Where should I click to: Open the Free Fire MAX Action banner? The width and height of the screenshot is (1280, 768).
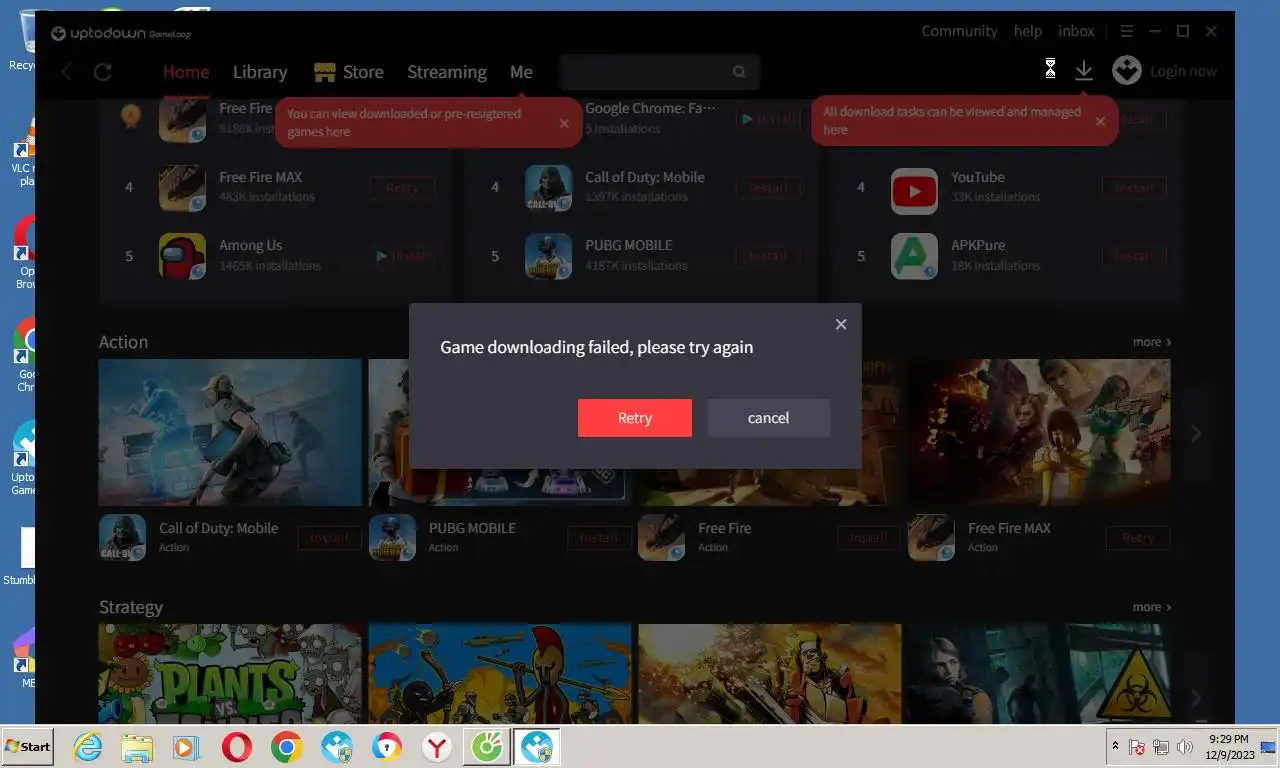tap(1039, 432)
